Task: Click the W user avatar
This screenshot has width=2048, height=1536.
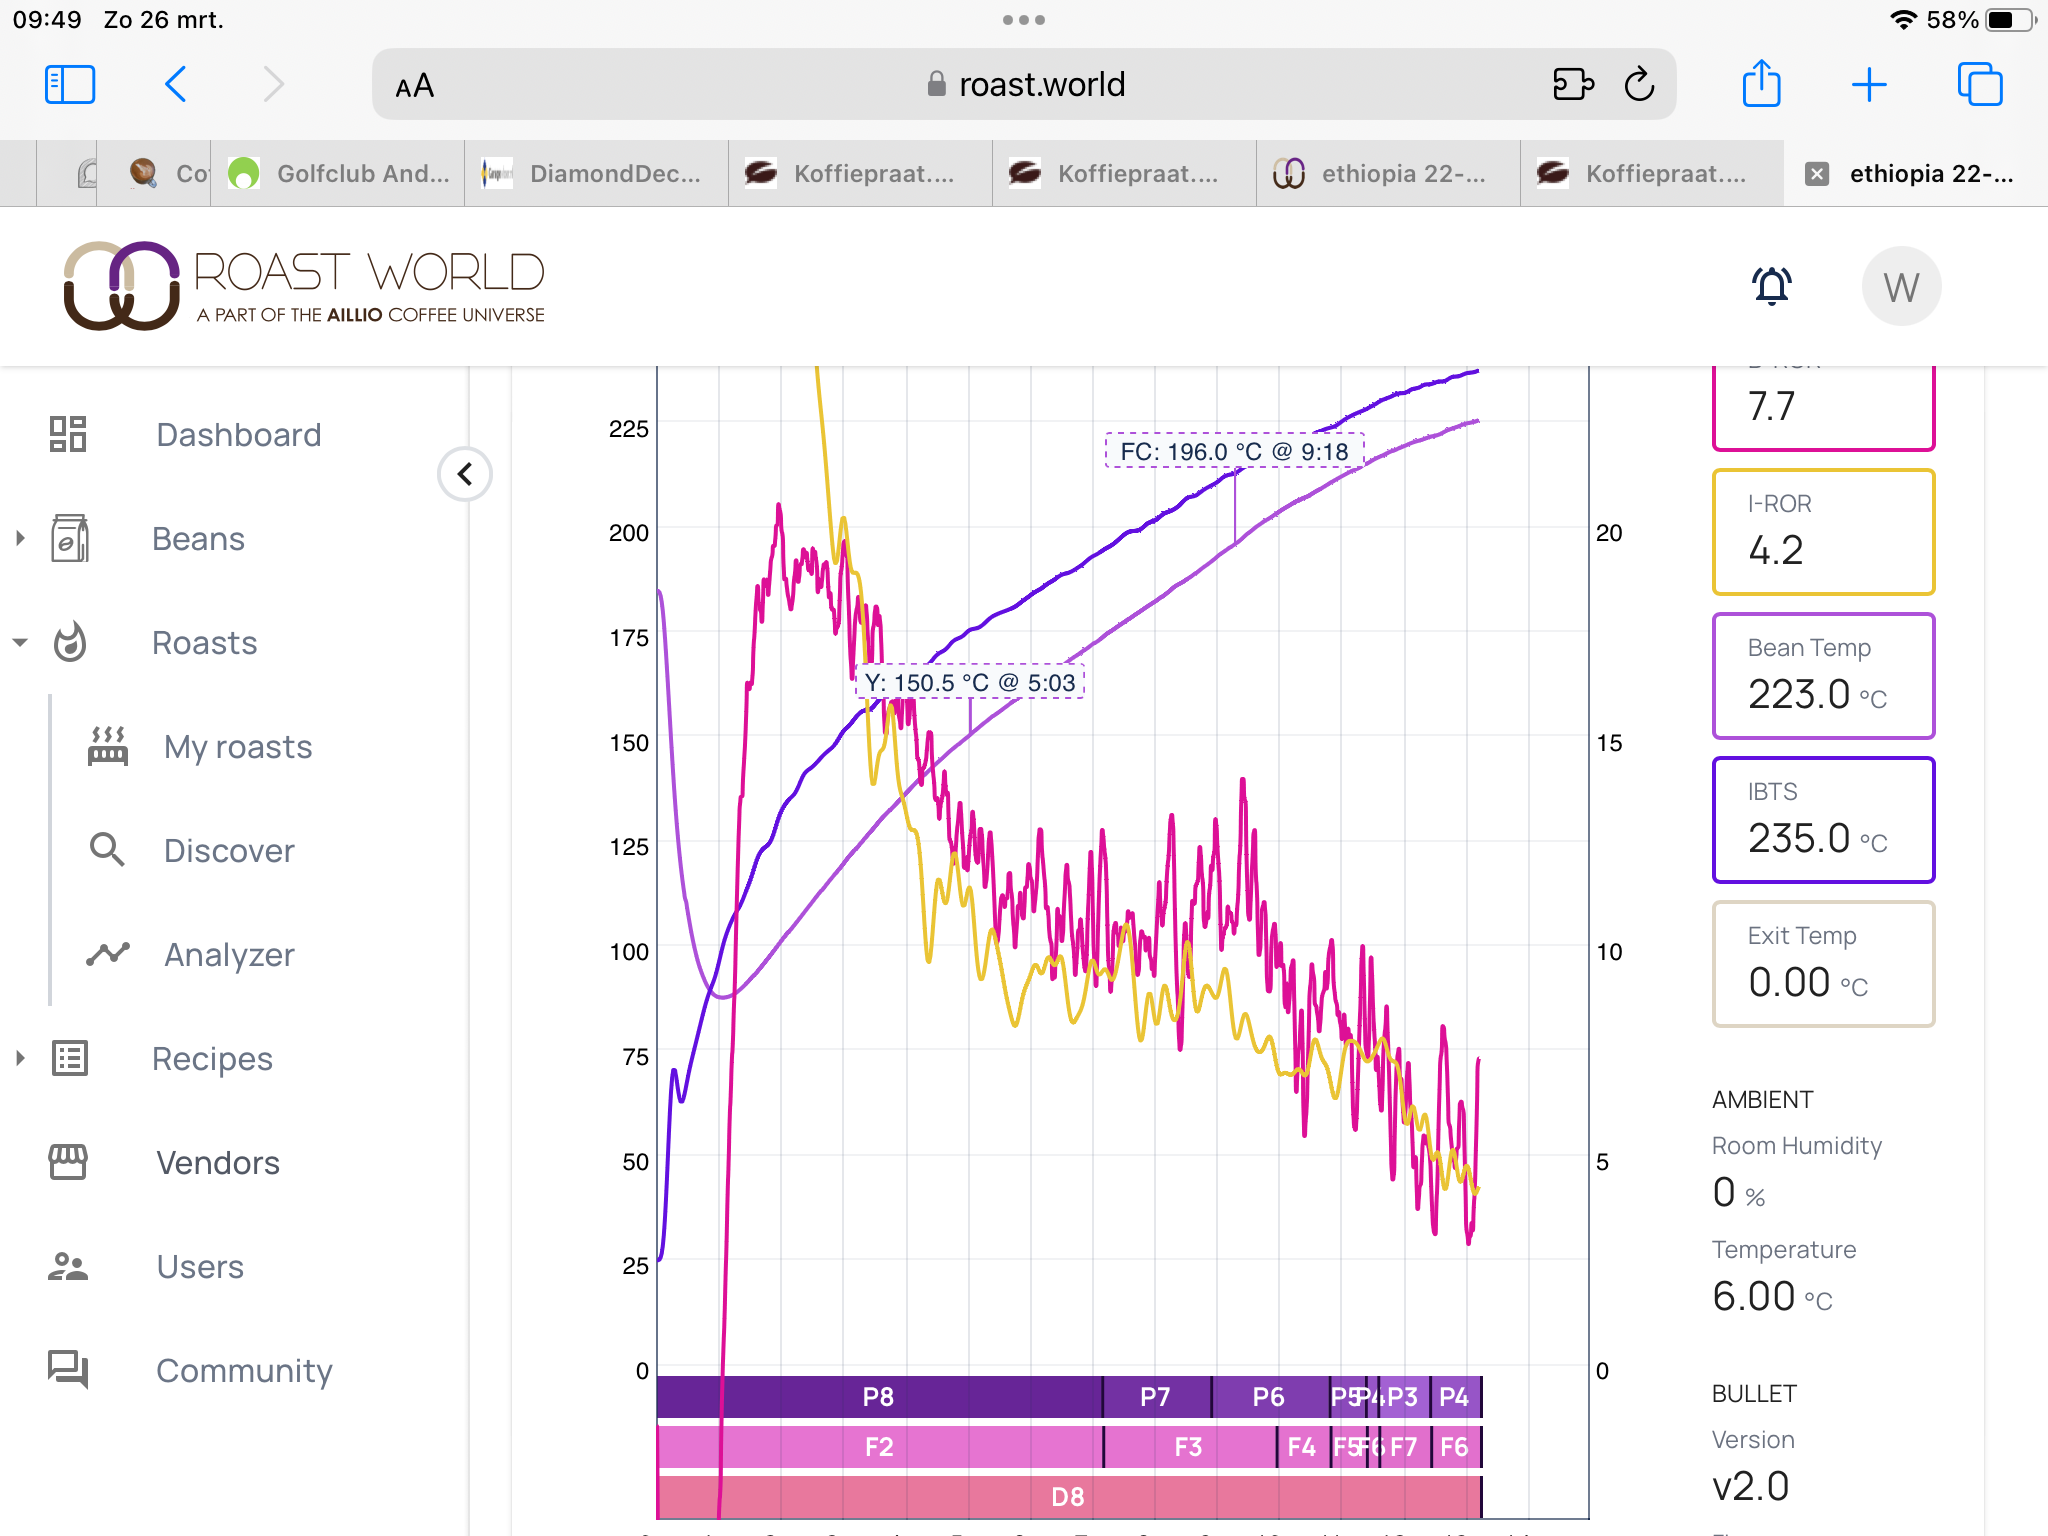Action: [x=1900, y=287]
